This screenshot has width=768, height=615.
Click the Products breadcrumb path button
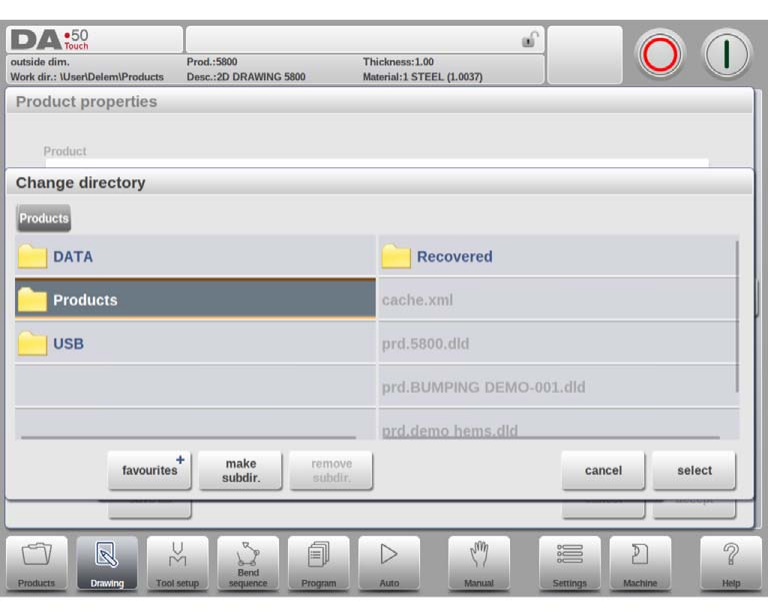[44, 218]
